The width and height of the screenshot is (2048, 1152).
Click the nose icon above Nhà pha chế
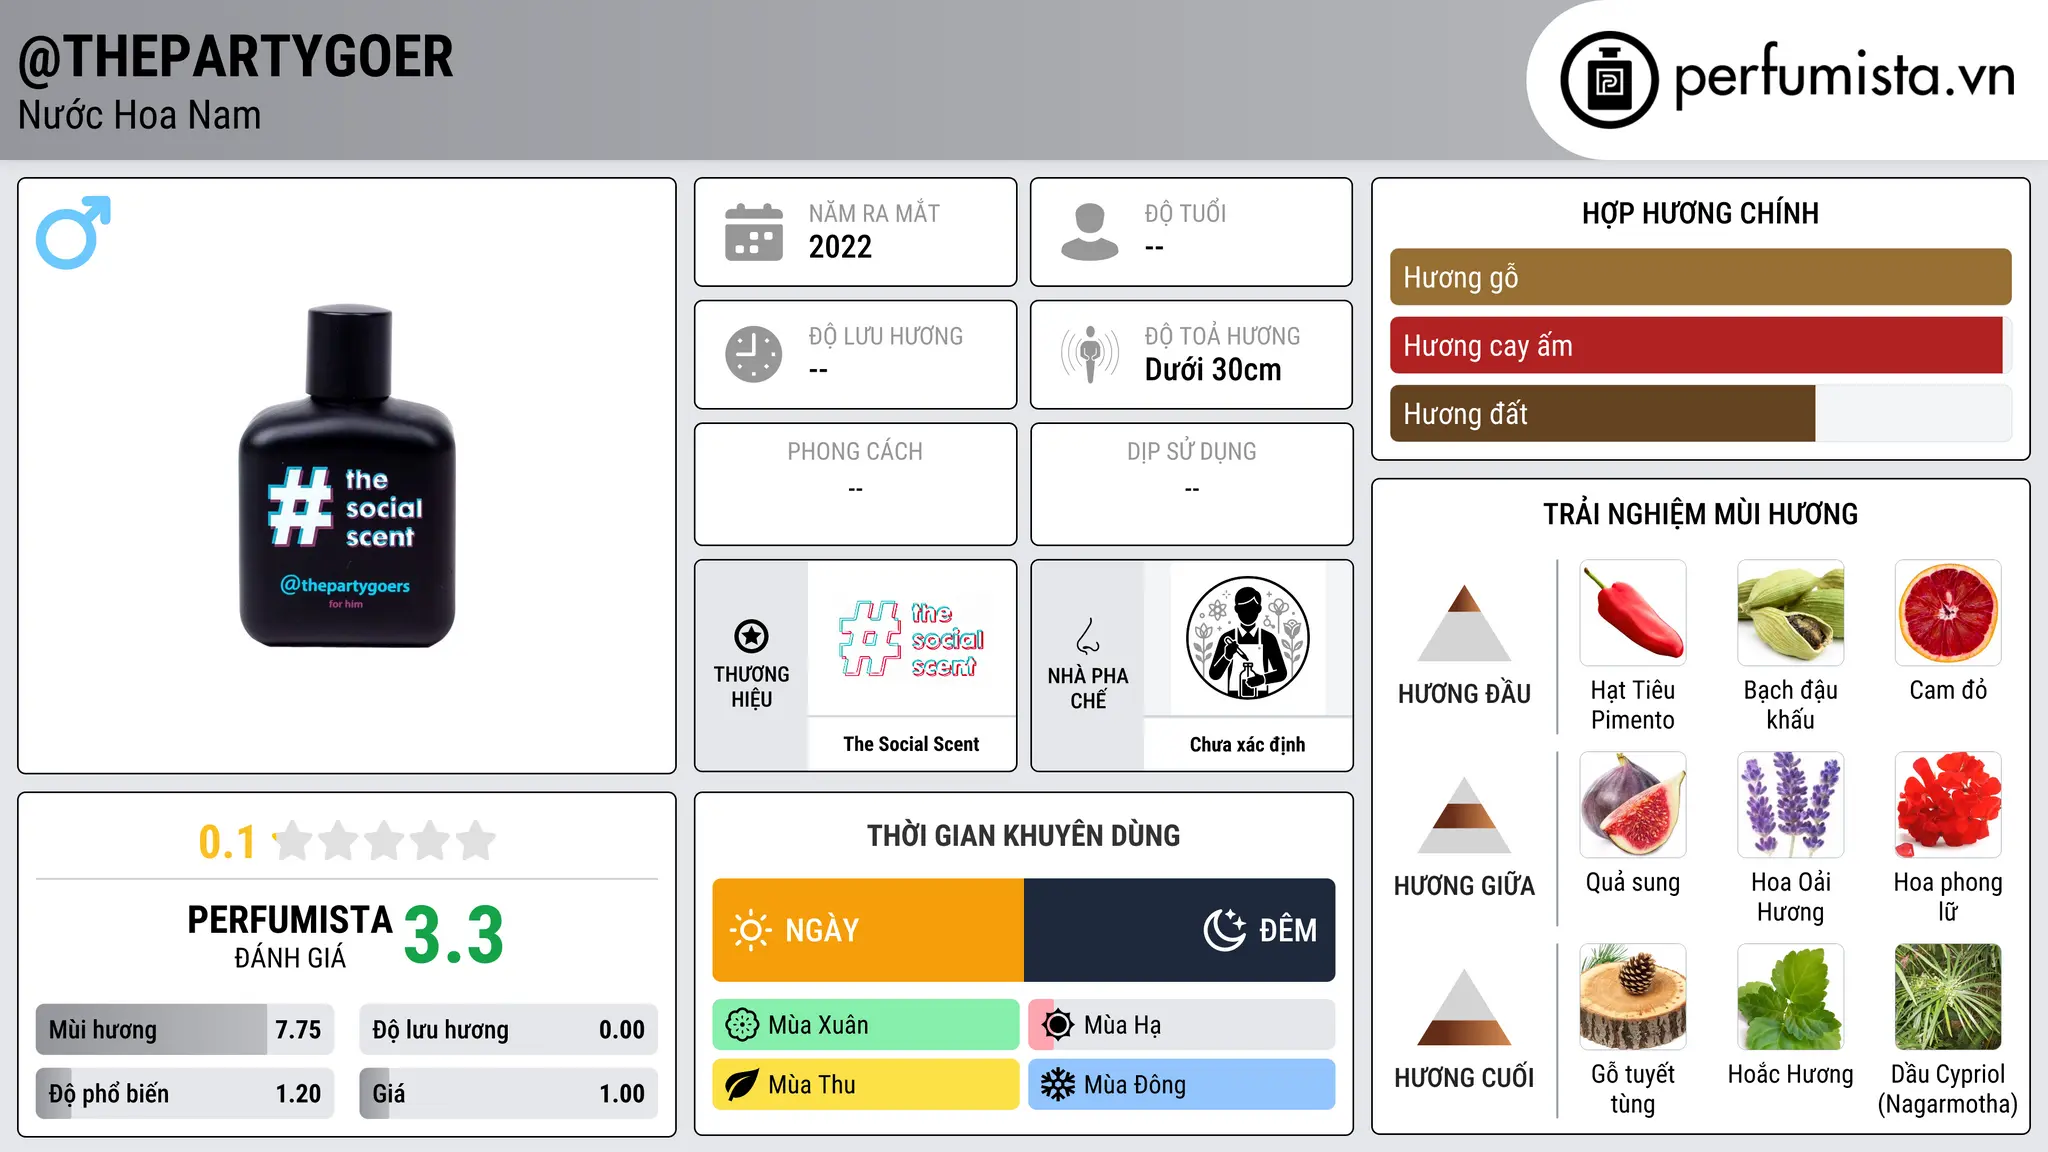pos(1088,636)
